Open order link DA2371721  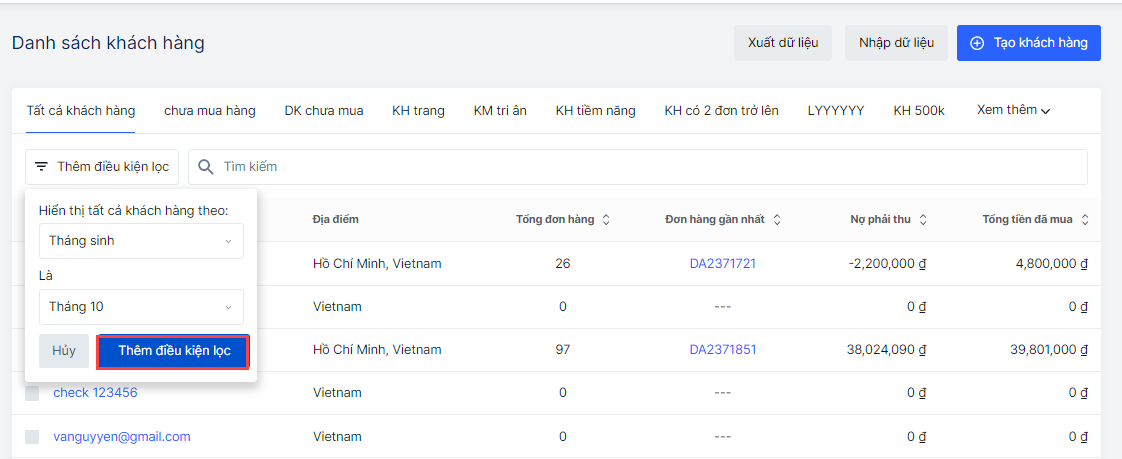[x=722, y=264]
